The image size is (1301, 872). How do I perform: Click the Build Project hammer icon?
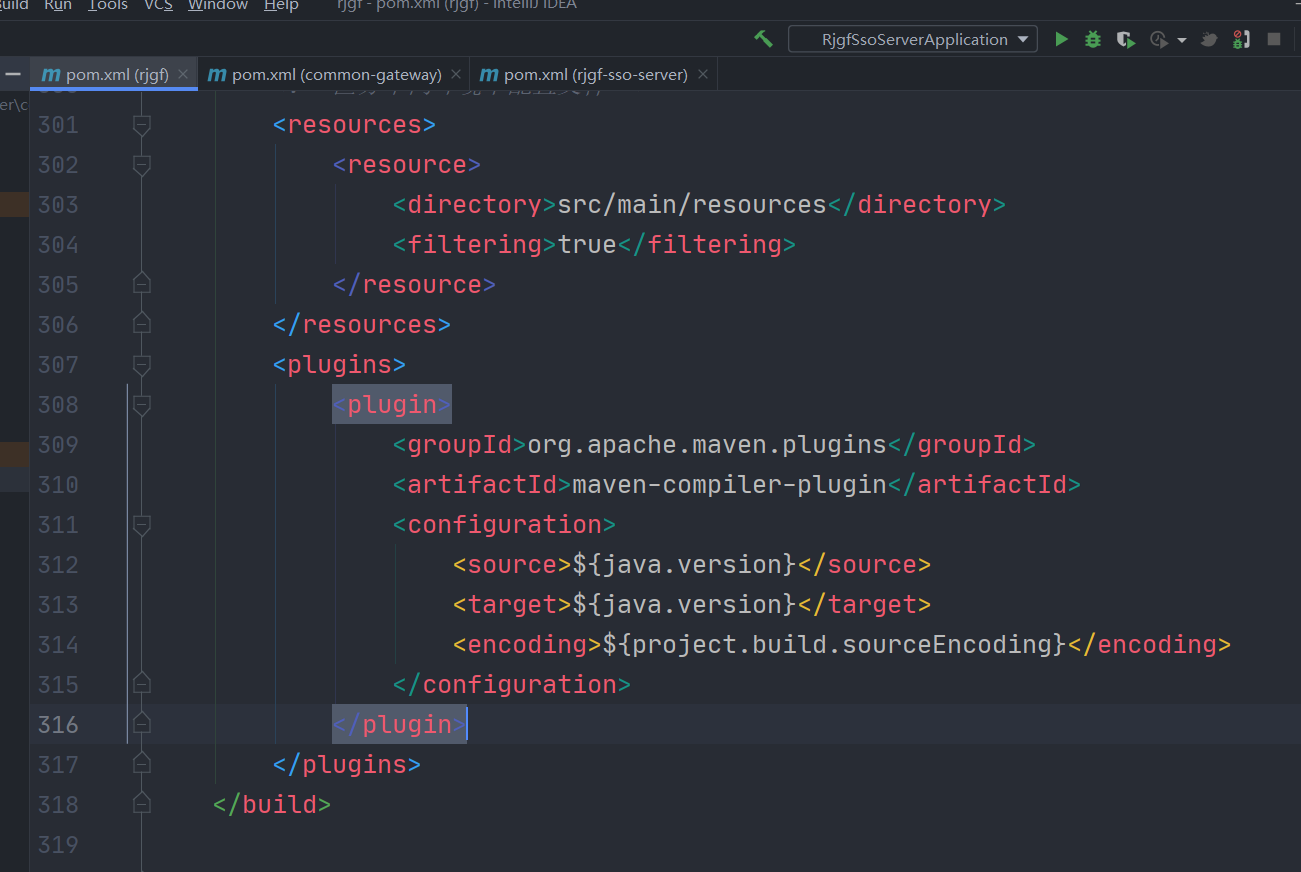(763, 38)
